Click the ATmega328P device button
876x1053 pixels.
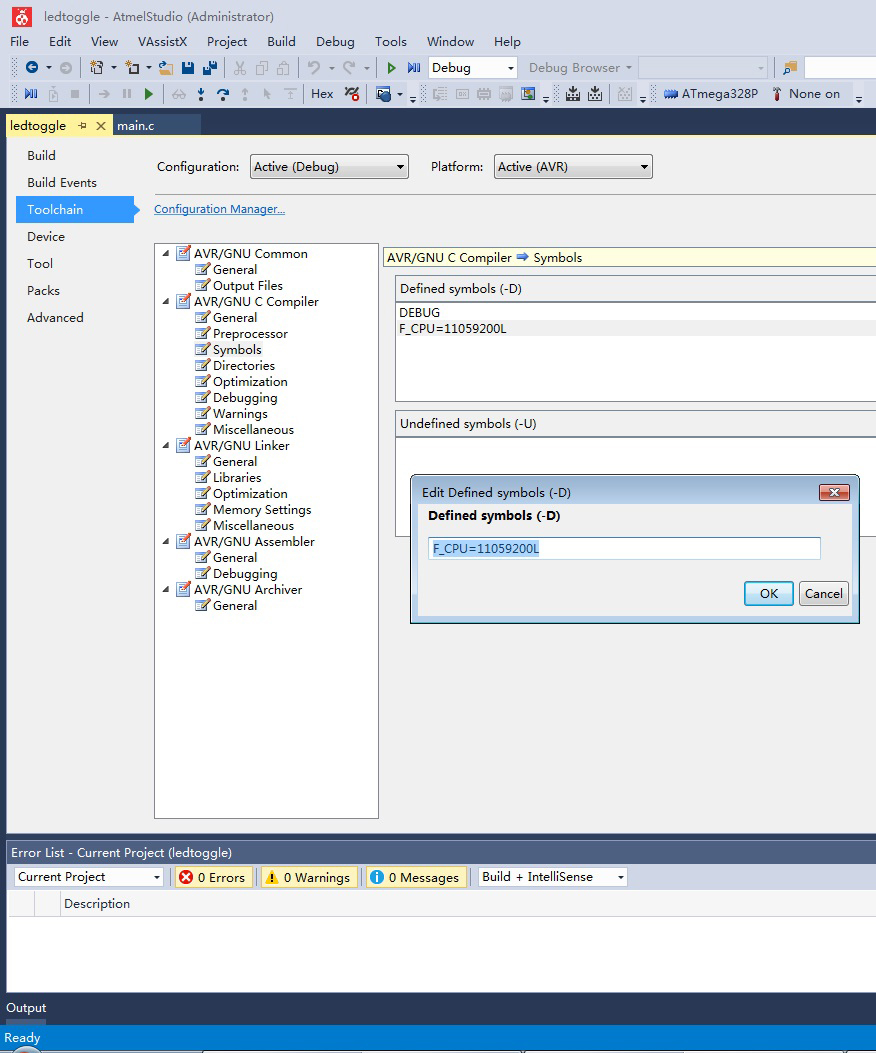(x=711, y=94)
